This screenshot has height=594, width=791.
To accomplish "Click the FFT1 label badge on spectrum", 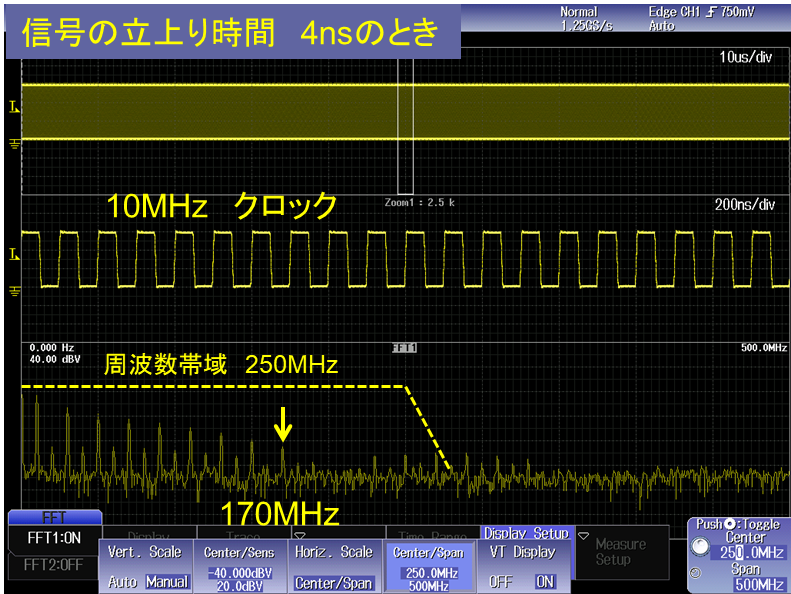I will [404, 349].
